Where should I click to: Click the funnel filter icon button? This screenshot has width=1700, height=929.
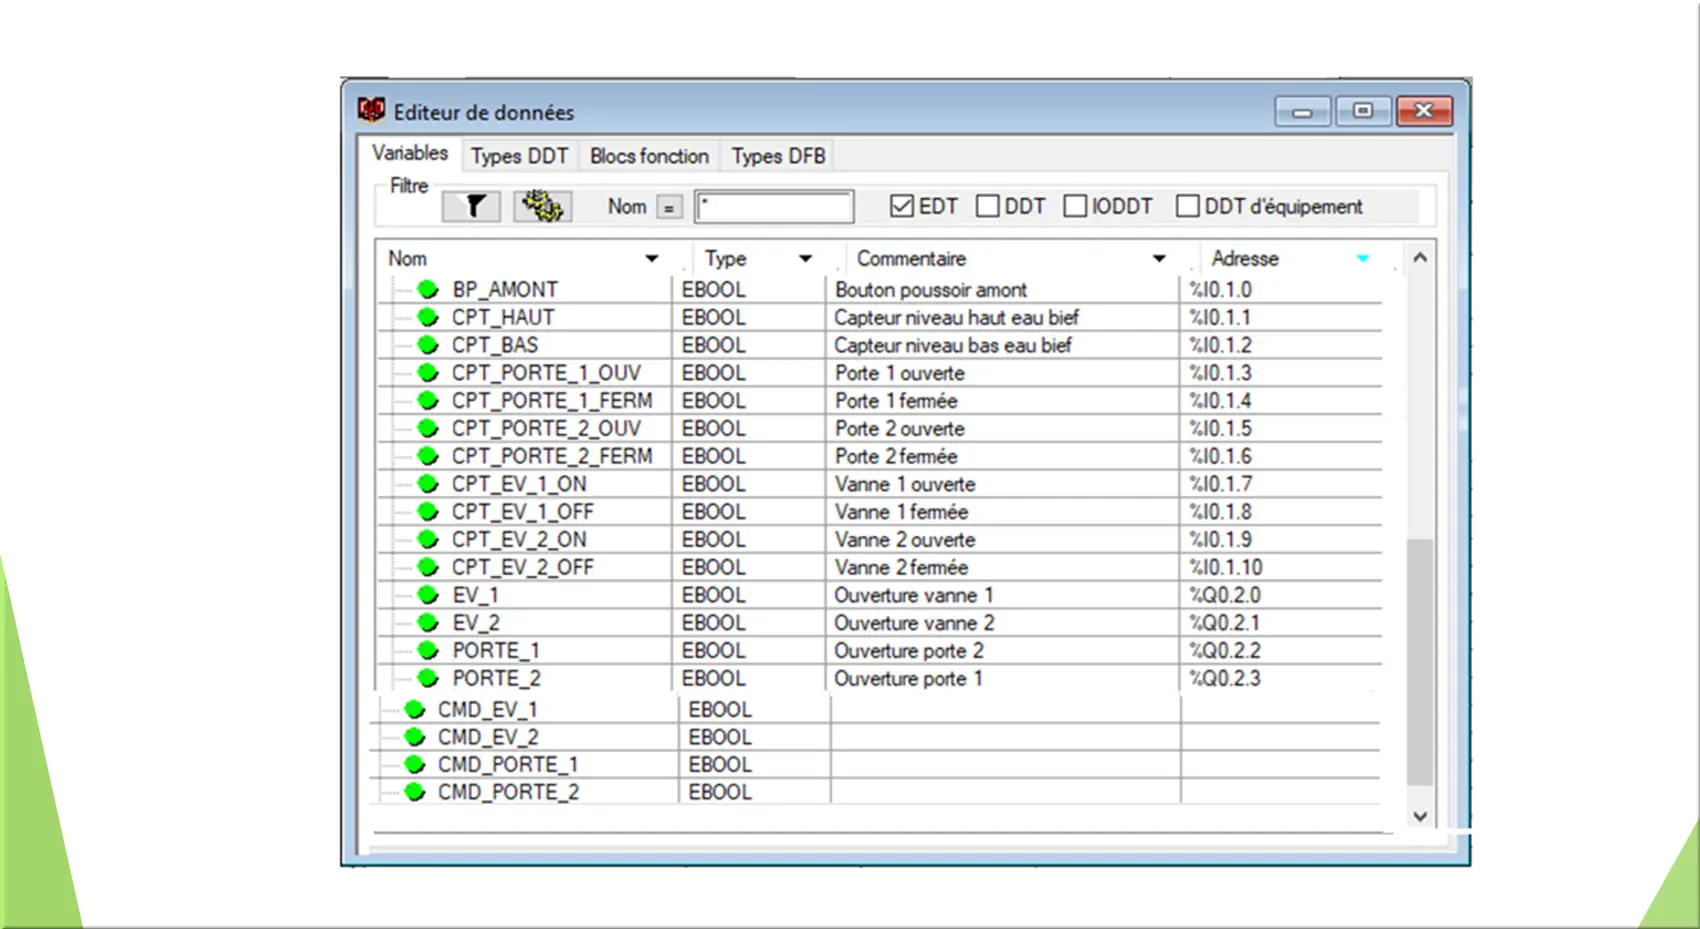click(x=471, y=207)
